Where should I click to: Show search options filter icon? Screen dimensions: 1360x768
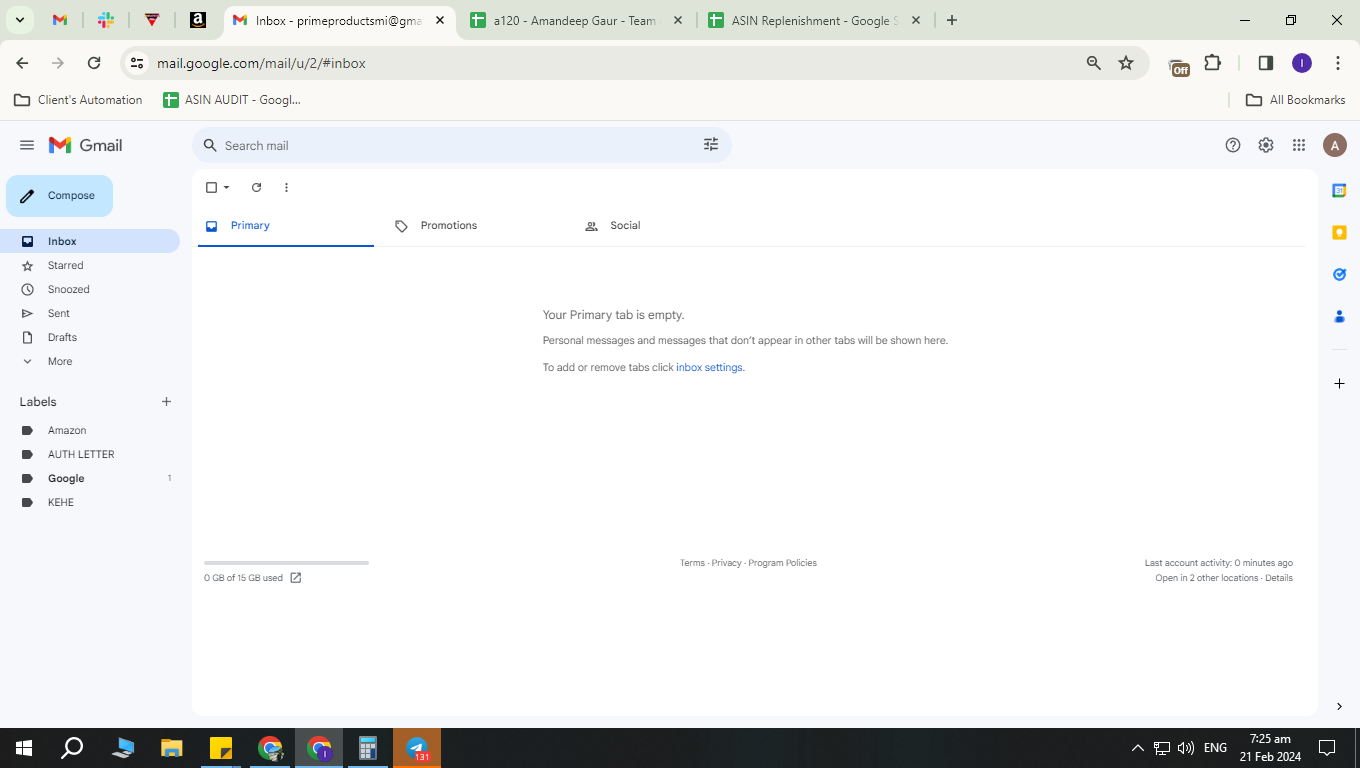[x=711, y=145]
